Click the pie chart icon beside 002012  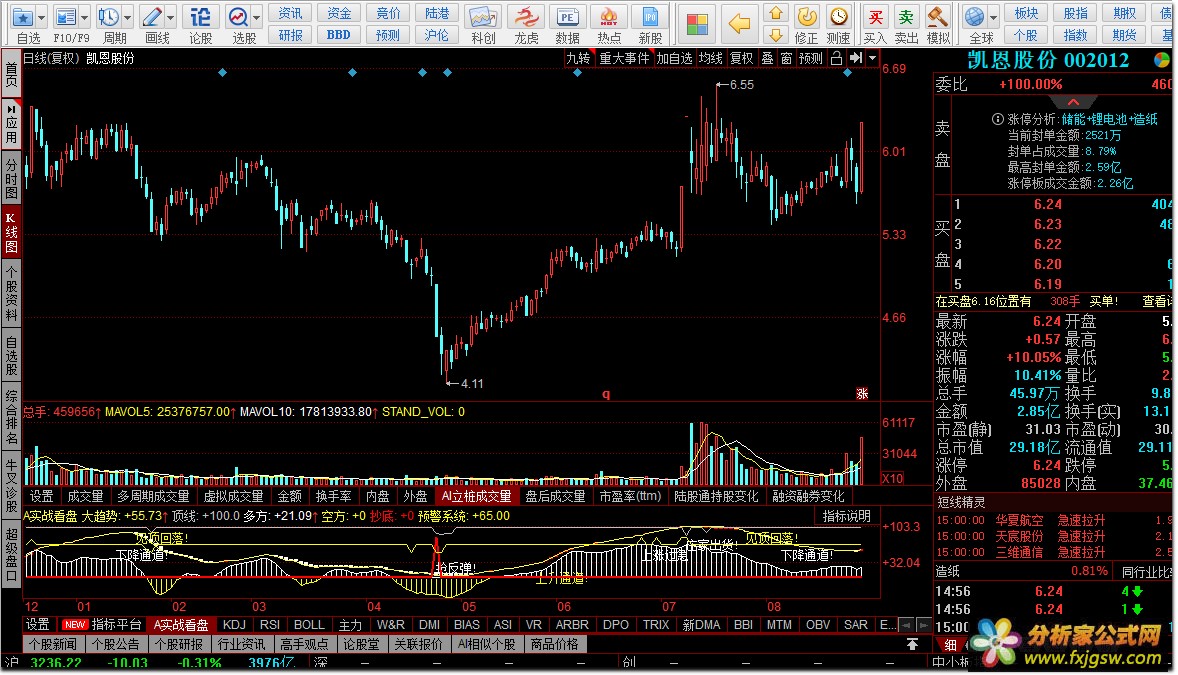pos(1161,60)
